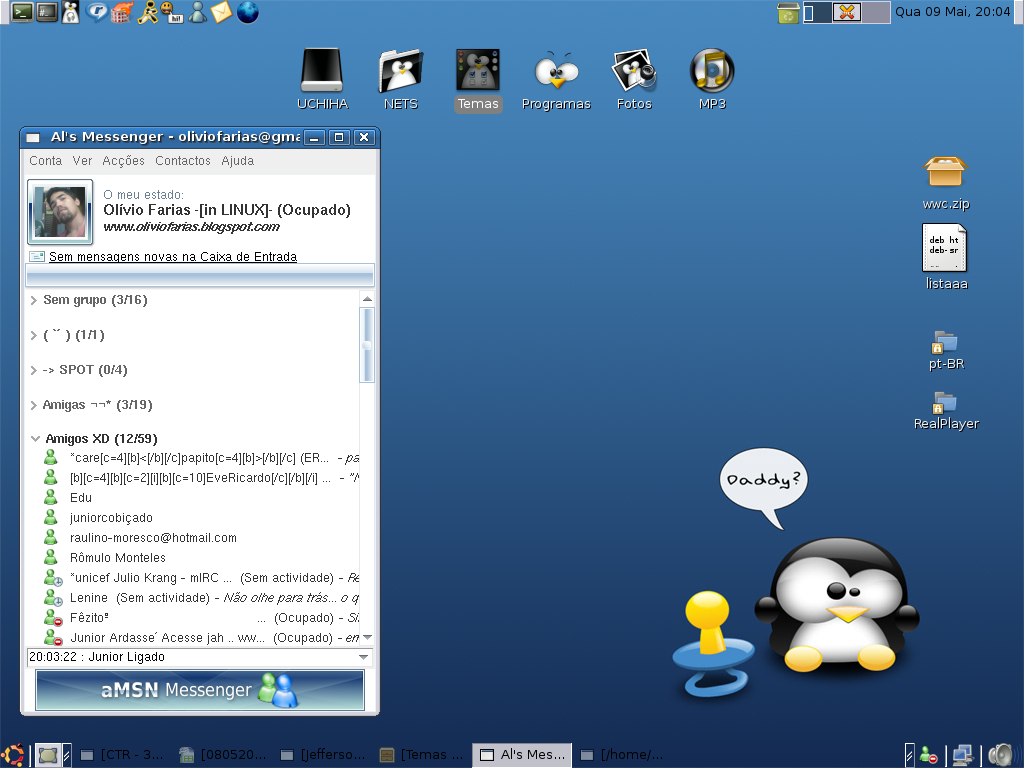
Task: Open the trash bin in top panel
Action: tap(788, 12)
